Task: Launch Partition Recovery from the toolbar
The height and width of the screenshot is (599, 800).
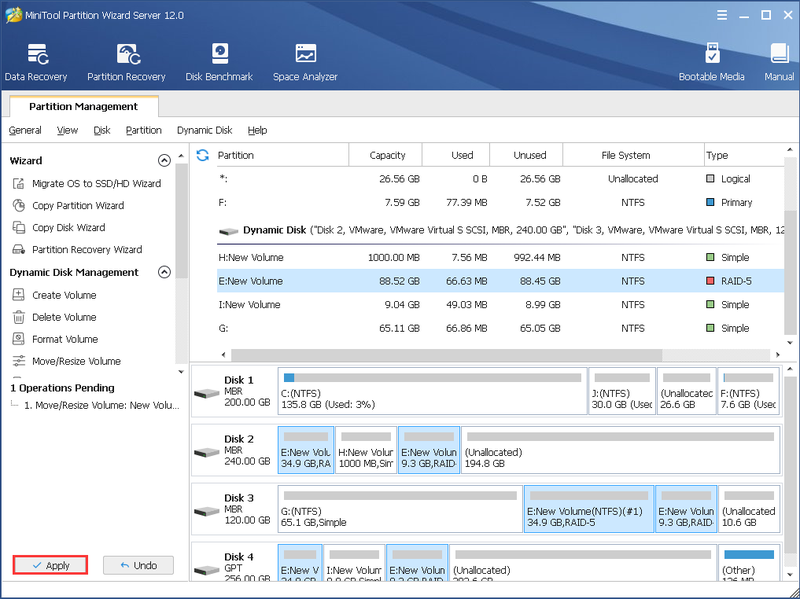Action: pos(126,62)
